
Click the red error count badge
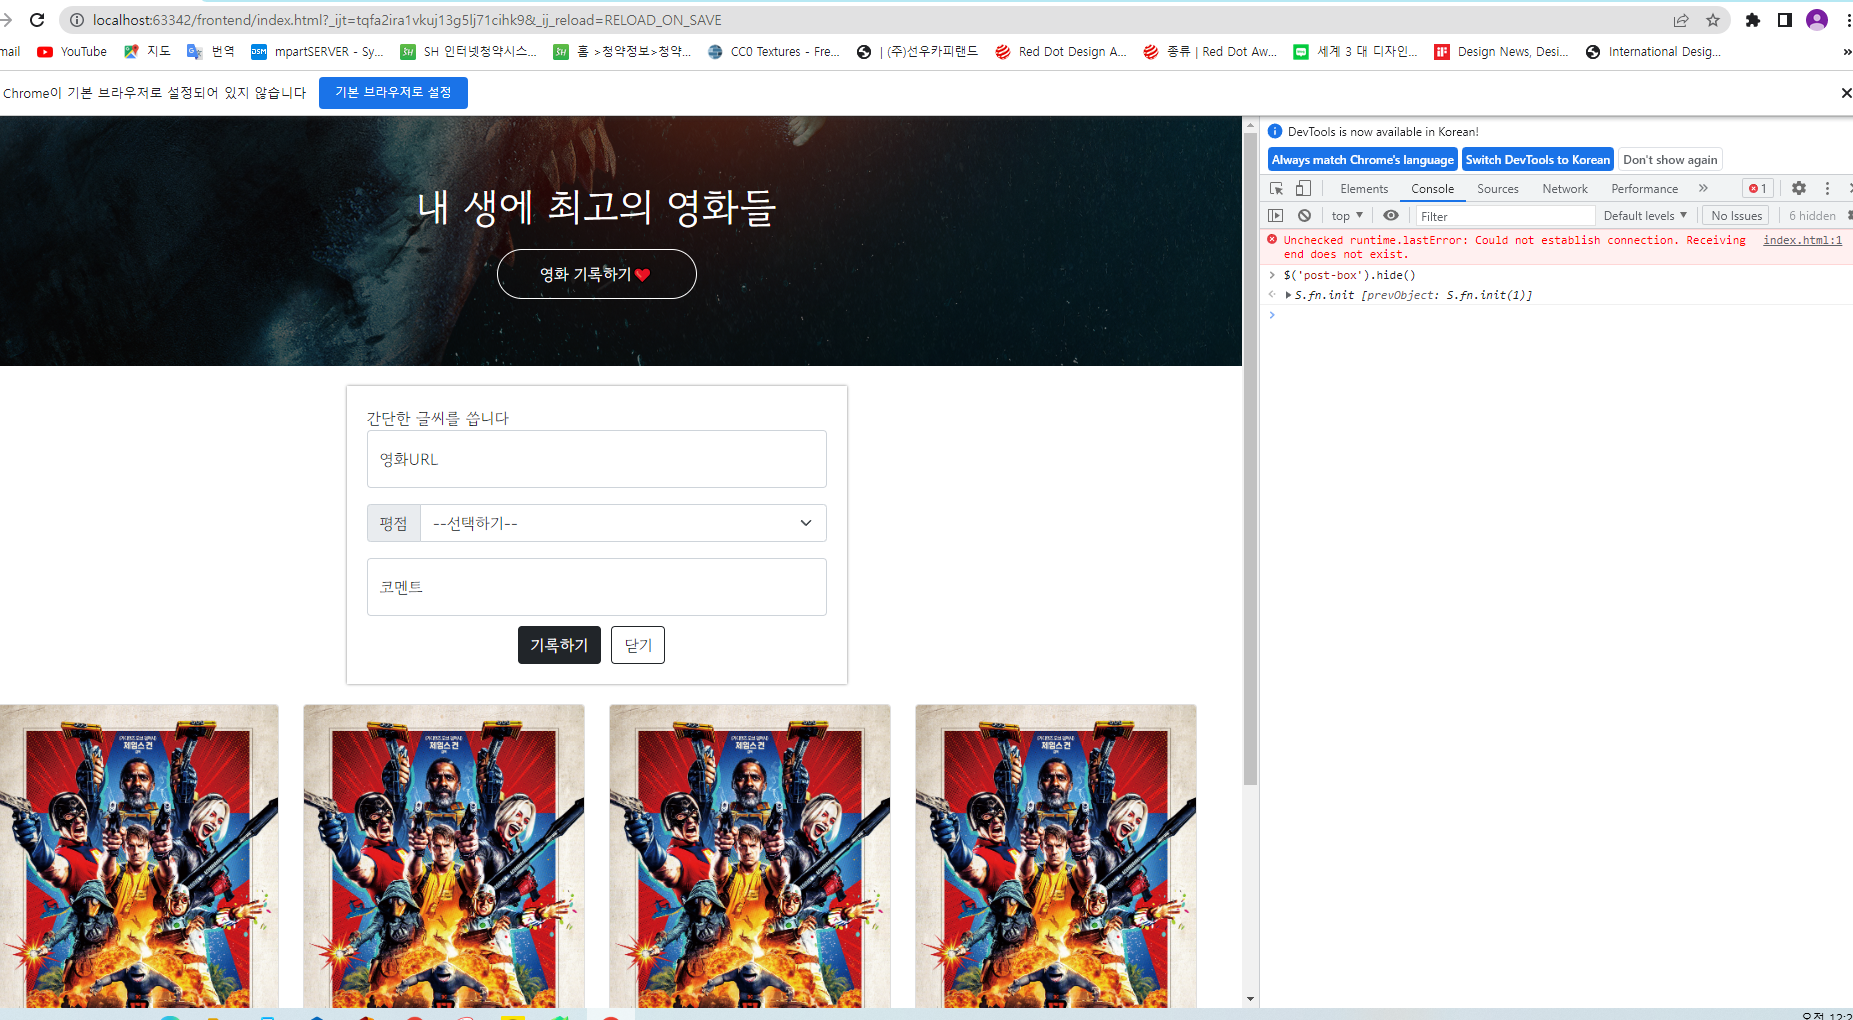1758,188
